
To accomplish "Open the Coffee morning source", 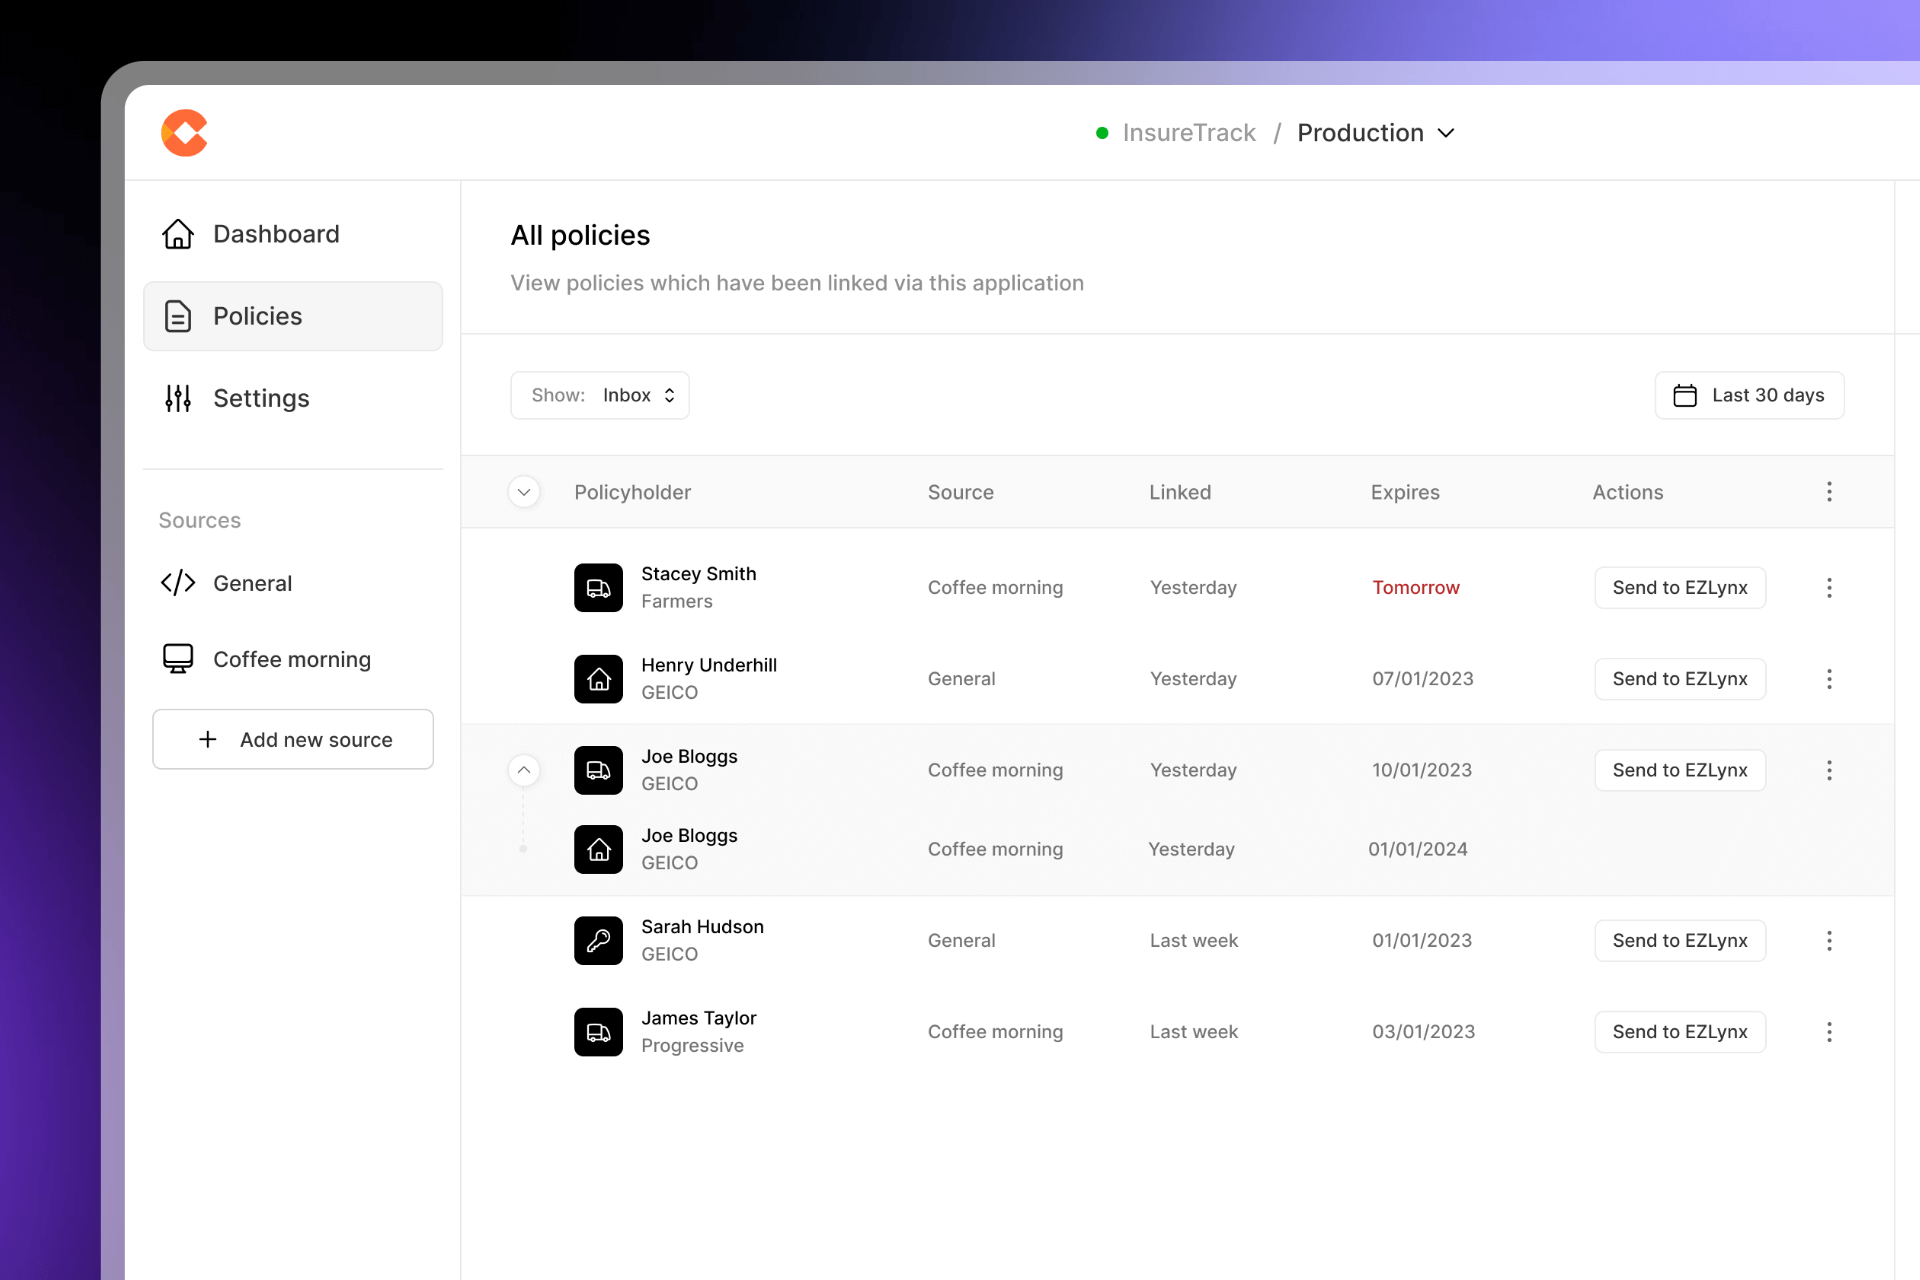I will click(292, 659).
